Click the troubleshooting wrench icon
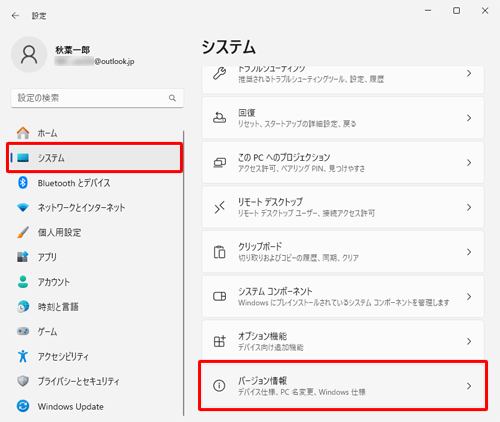 219,73
